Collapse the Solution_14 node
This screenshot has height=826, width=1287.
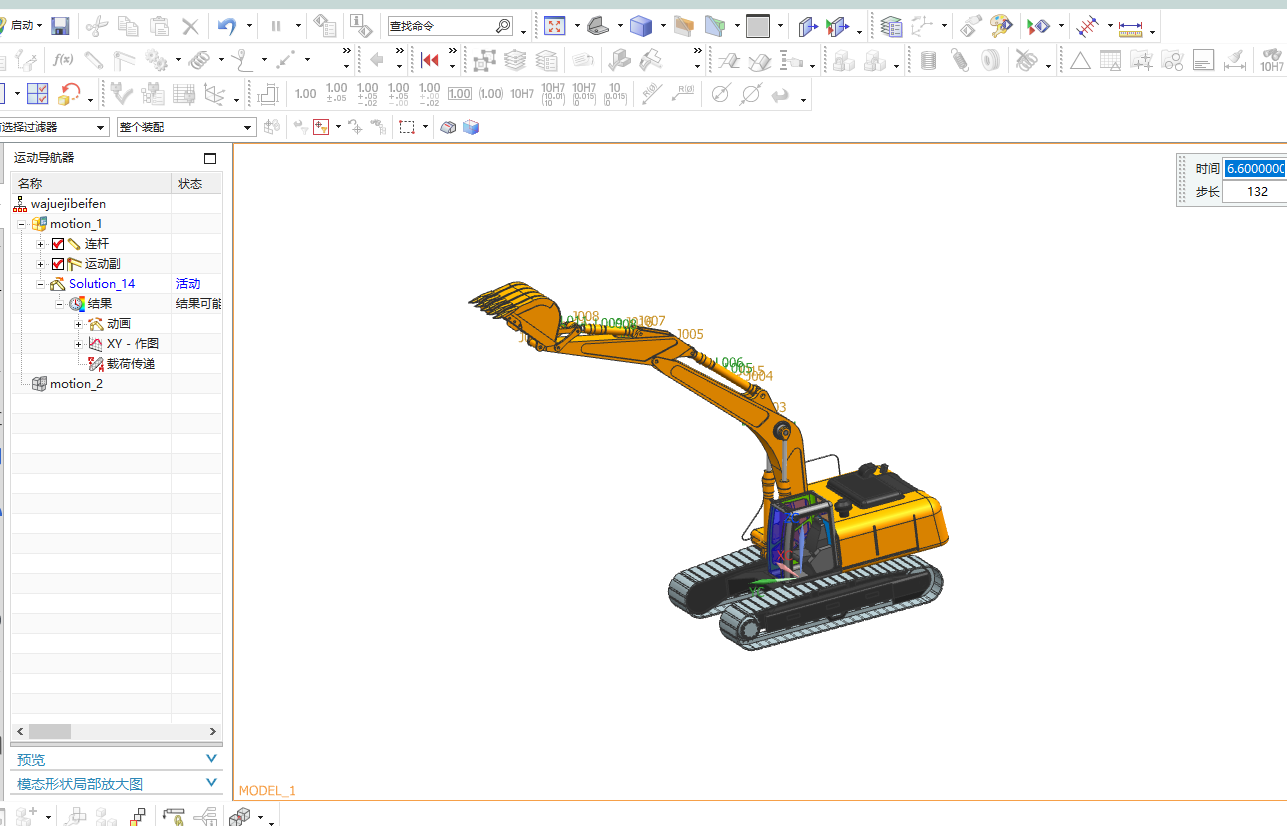[41, 284]
